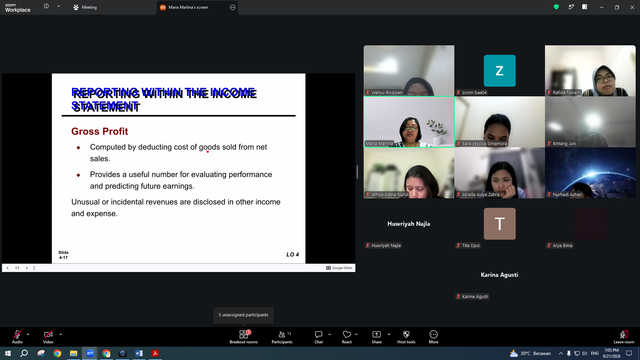Click the LO 4 label on slide
This screenshot has width=640, height=360.
click(x=292, y=254)
